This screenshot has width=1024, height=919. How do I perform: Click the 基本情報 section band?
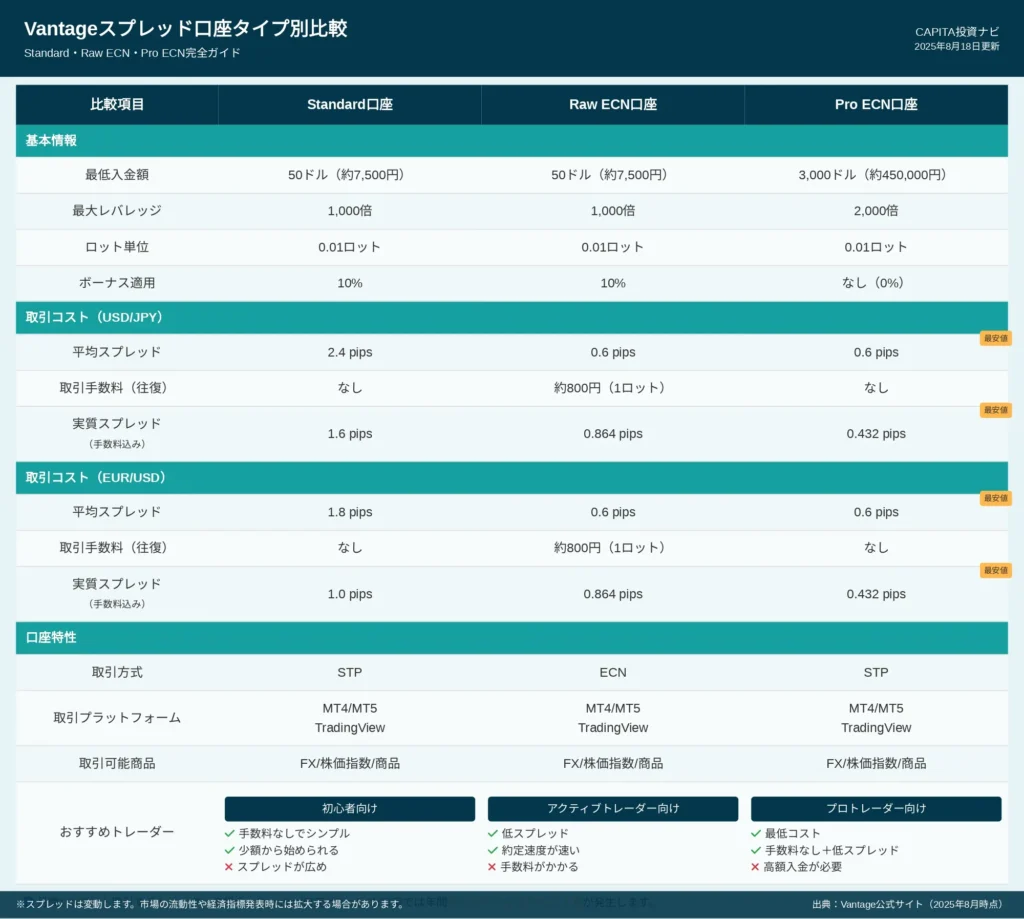coord(511,140)
